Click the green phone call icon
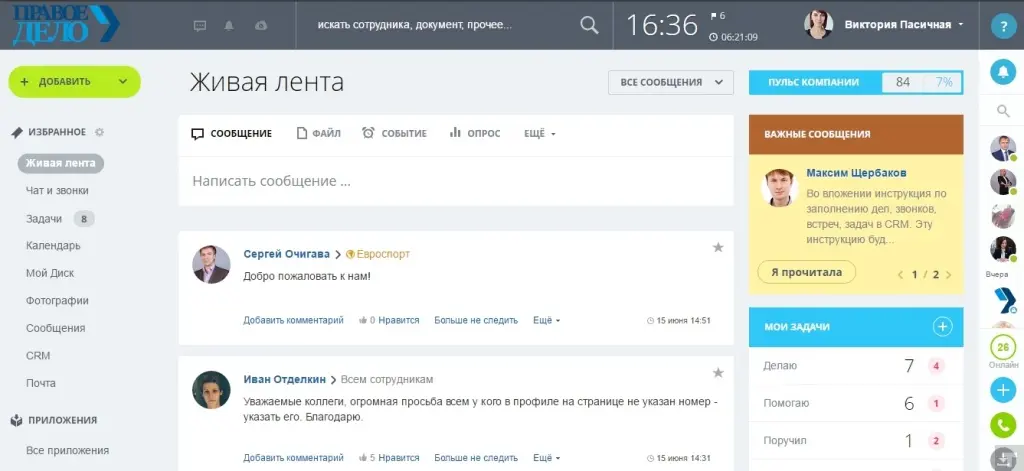 pyautogui.click(x=1002, y=425)
